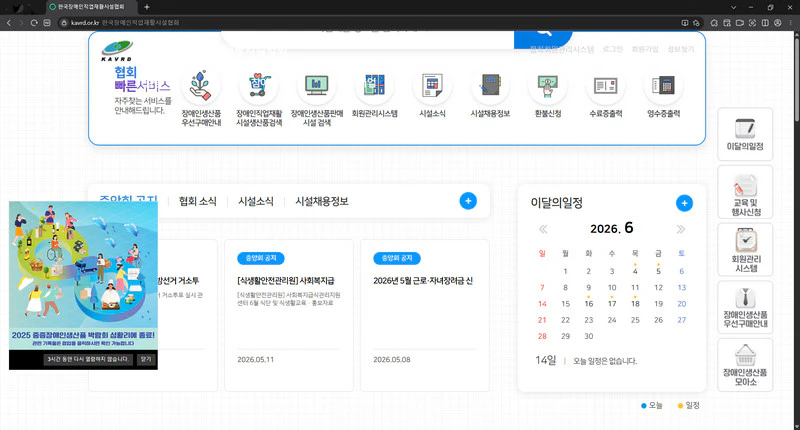The image size is (800, 430).
Task: Open the 환불신청 refund icon
Action: 548,86
